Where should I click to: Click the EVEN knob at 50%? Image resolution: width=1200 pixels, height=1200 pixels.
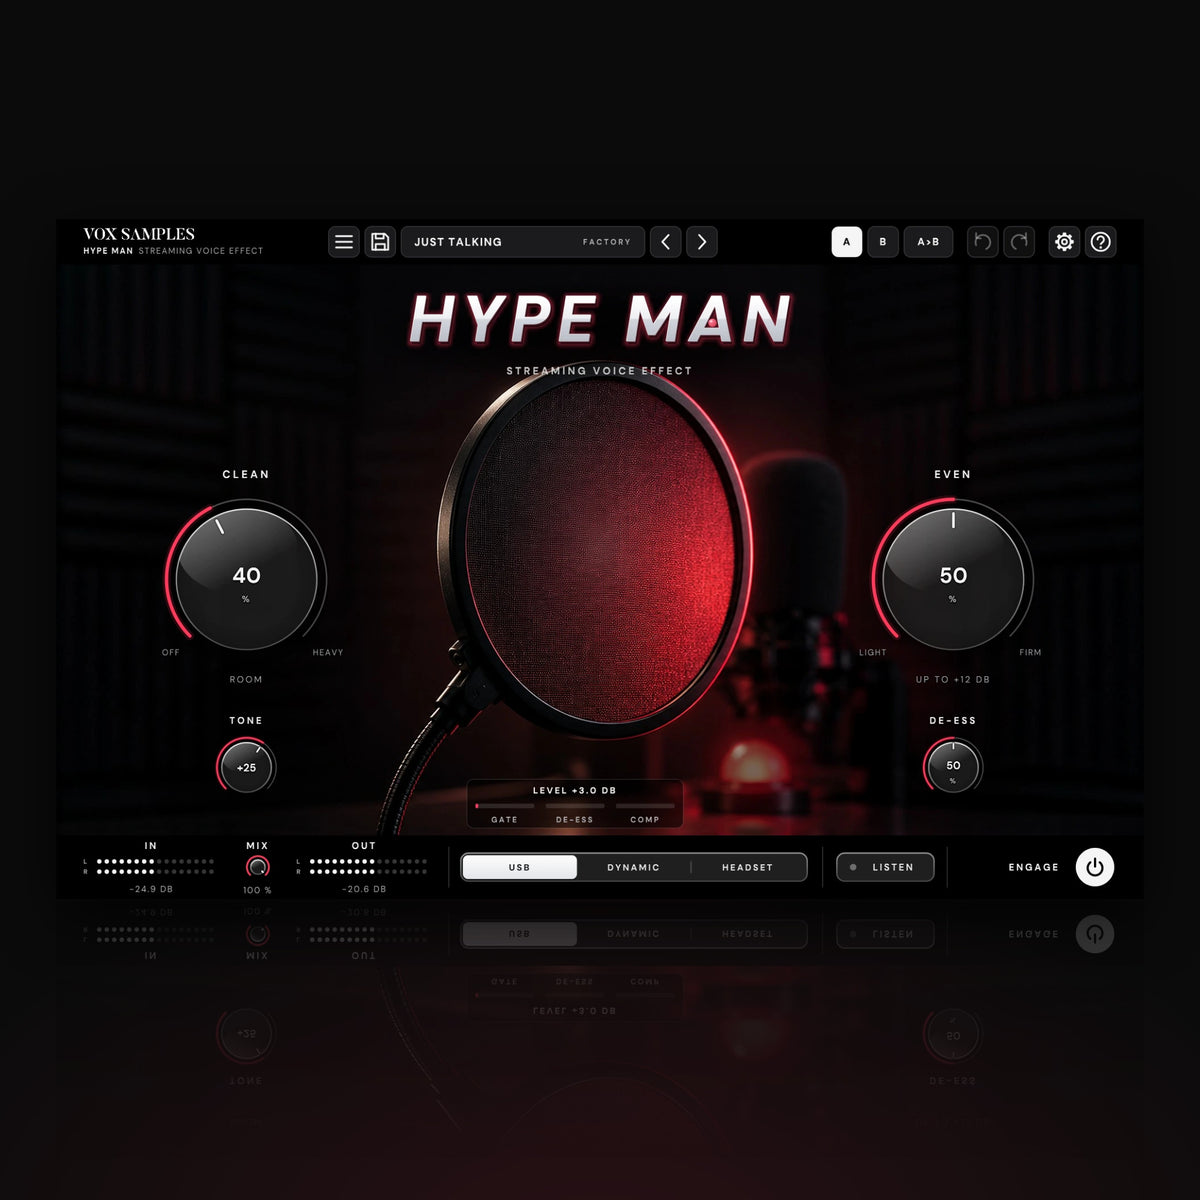[x=953, y=578]
